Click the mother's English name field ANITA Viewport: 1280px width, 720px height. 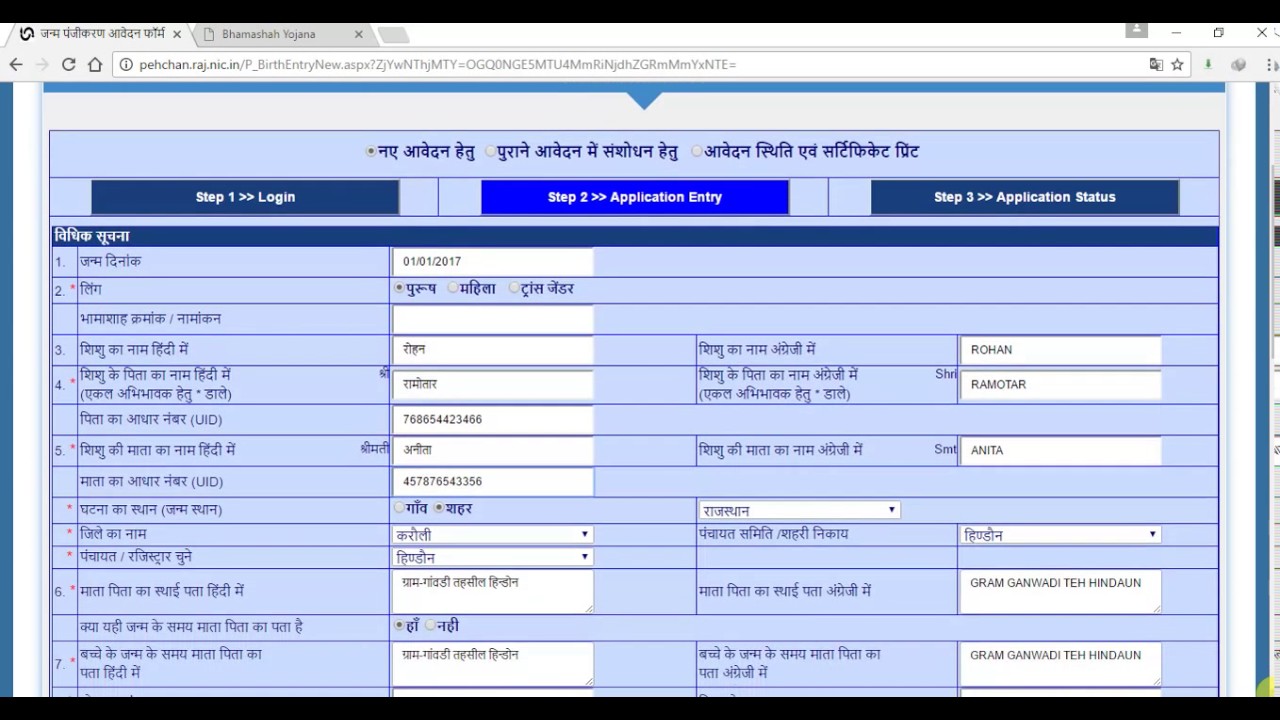coord(1060,451)
